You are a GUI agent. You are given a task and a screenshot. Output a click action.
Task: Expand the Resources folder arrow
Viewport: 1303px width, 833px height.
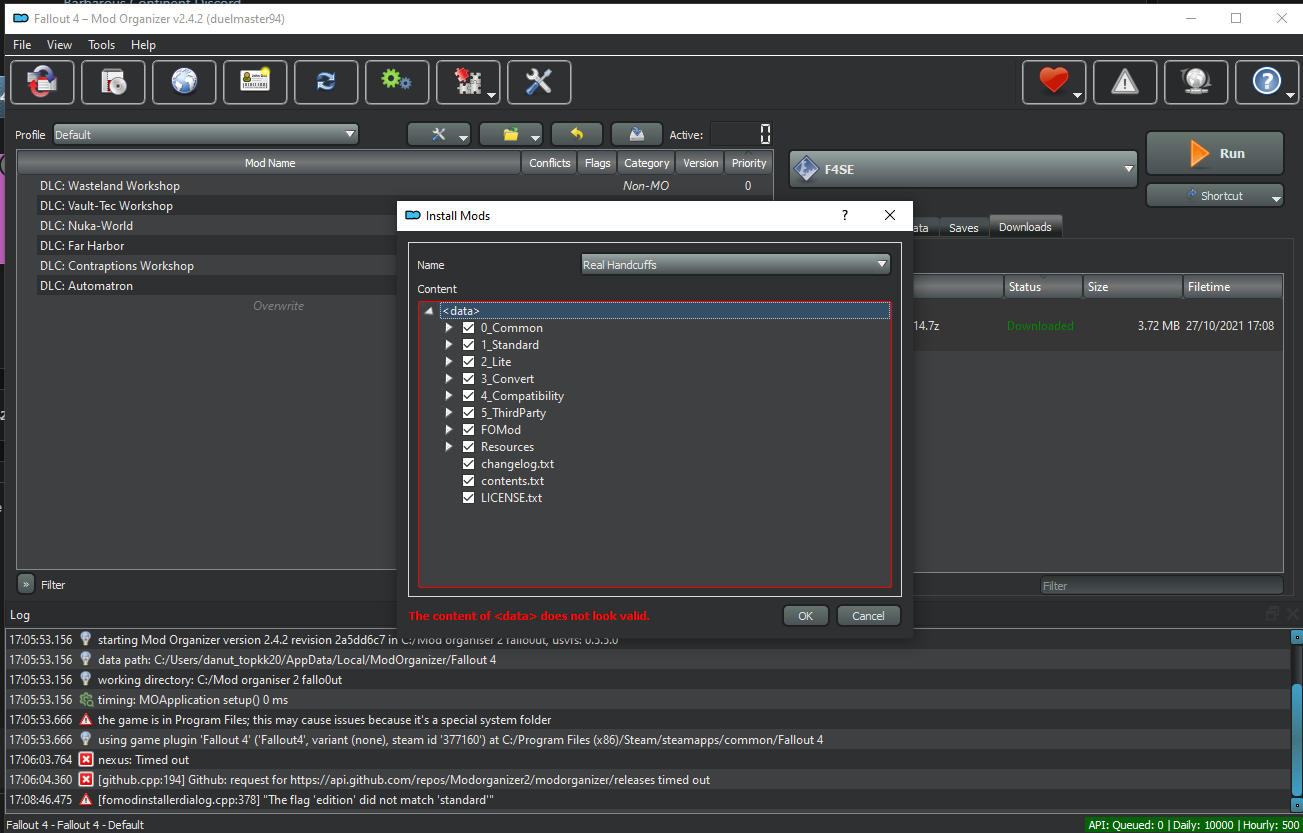click(449, 447)
